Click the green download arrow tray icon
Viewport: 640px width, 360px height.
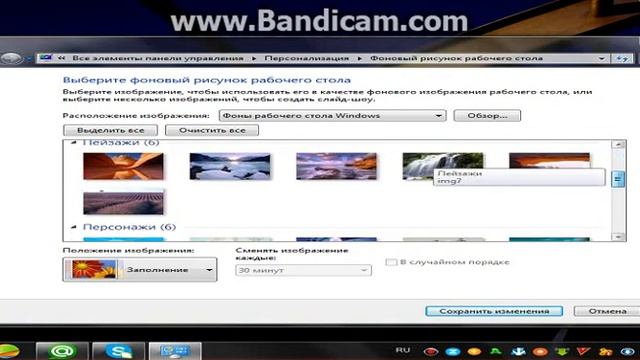tap(562, 351)
